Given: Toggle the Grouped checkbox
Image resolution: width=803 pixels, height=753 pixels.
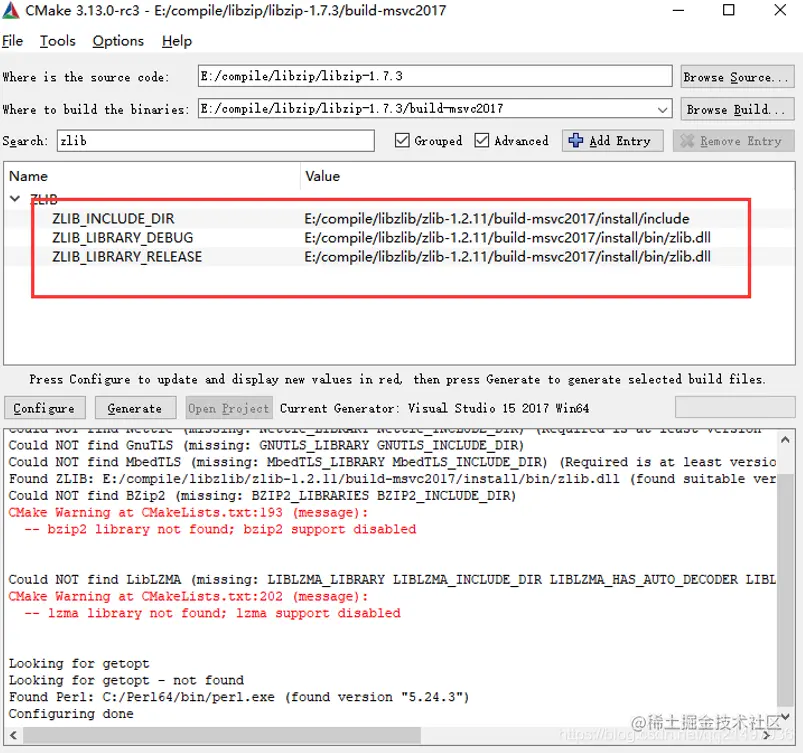Looking at the screenshot, I should click(403, 140).
